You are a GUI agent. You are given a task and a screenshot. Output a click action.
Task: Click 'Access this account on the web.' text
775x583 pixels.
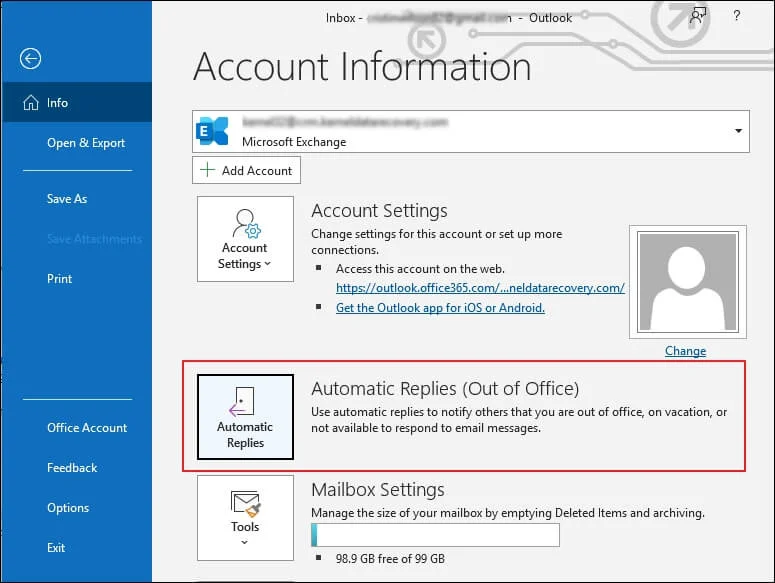pos(420,269)
